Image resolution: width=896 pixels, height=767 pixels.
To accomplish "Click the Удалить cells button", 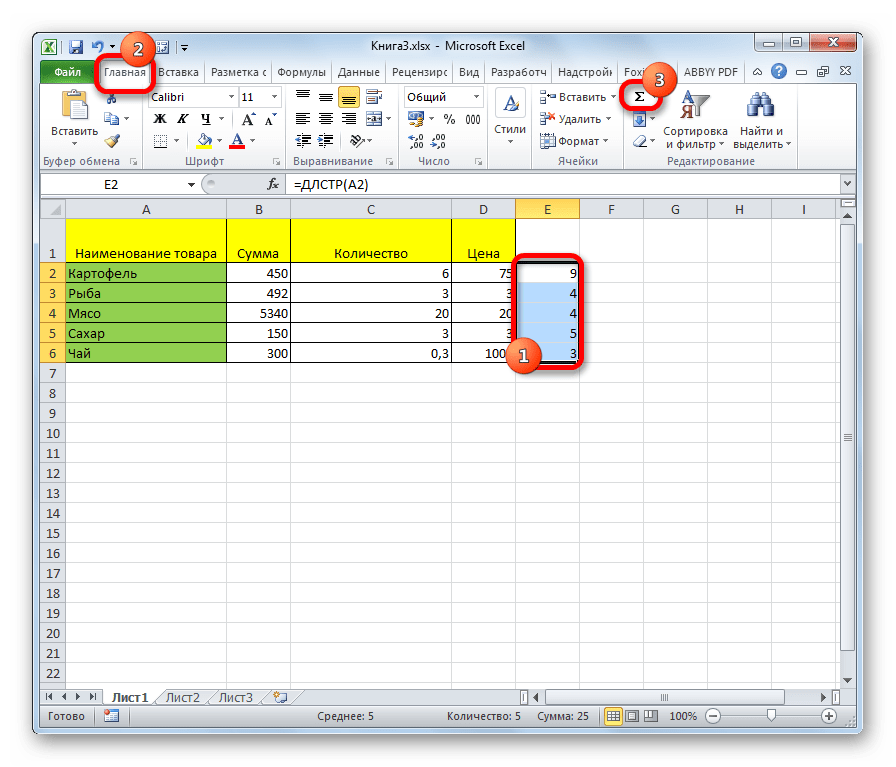I will [579, 119].
